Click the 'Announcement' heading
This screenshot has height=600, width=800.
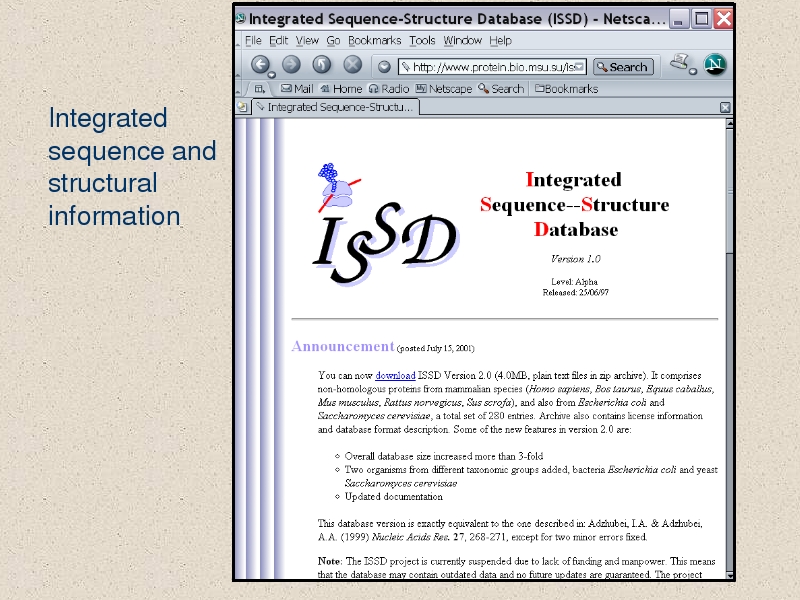(343, 346)
